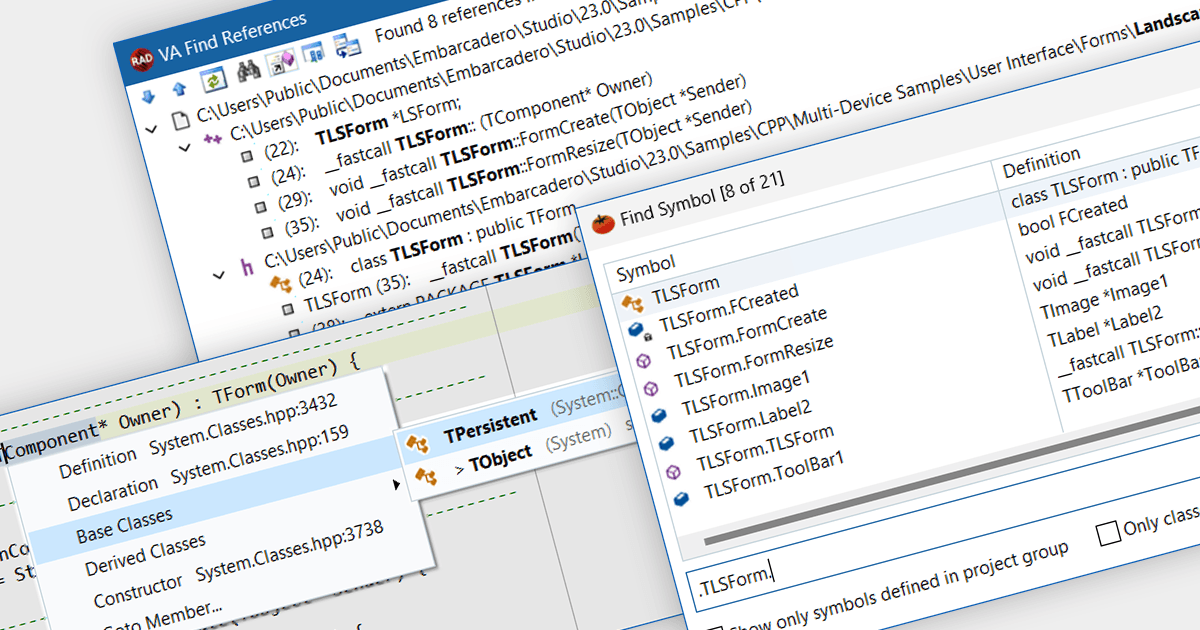Screen dimensions: 1200x630
Task: Collapse the cpp file node chevron
Action: coord(185,146)
